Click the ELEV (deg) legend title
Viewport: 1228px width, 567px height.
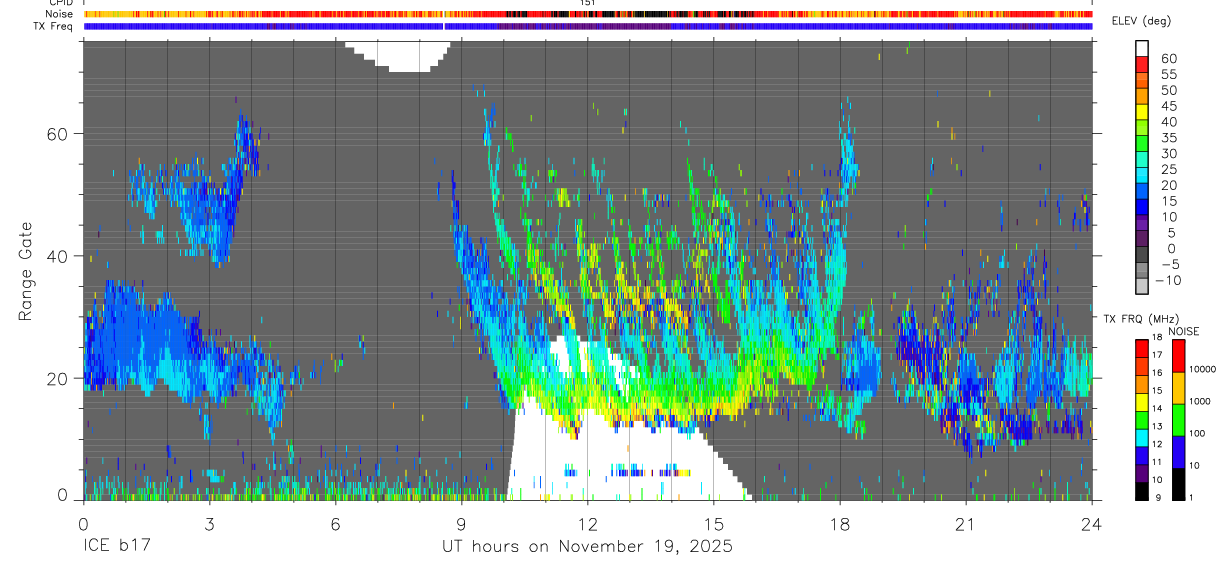click(x=1142, y=21)
